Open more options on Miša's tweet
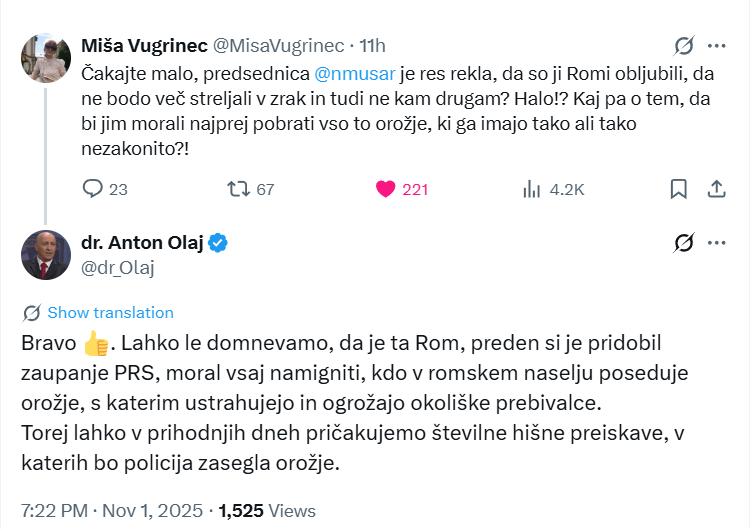 pyautogui.click(x=717, y=46)
